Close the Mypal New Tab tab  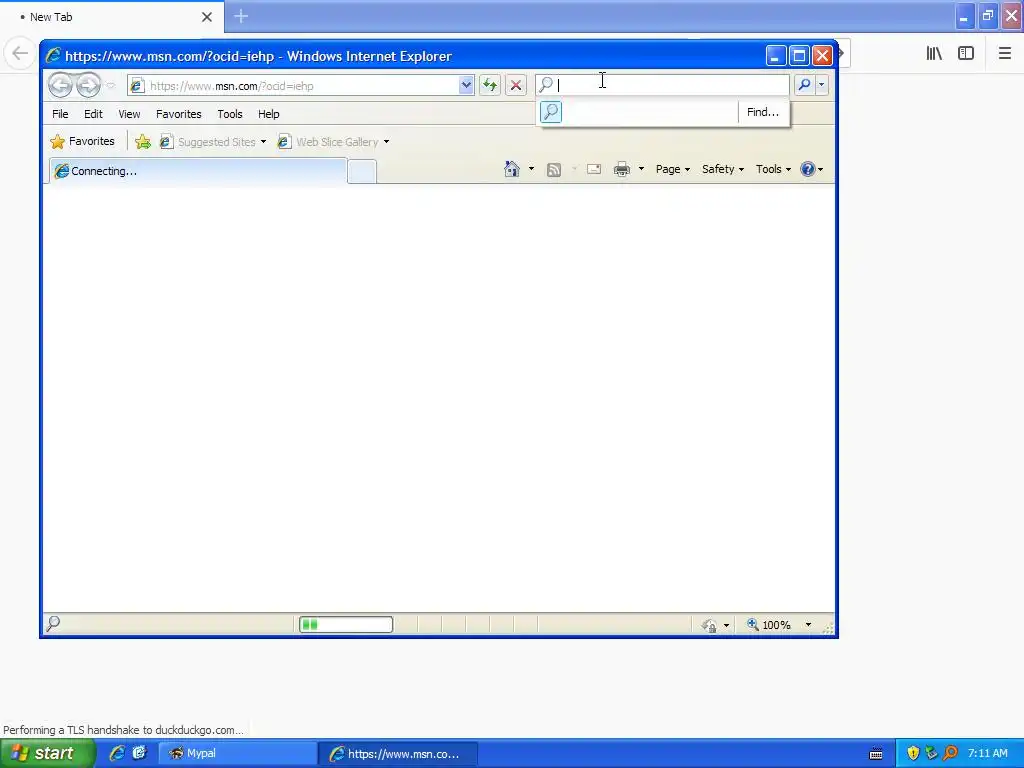[x=207, y=17]
